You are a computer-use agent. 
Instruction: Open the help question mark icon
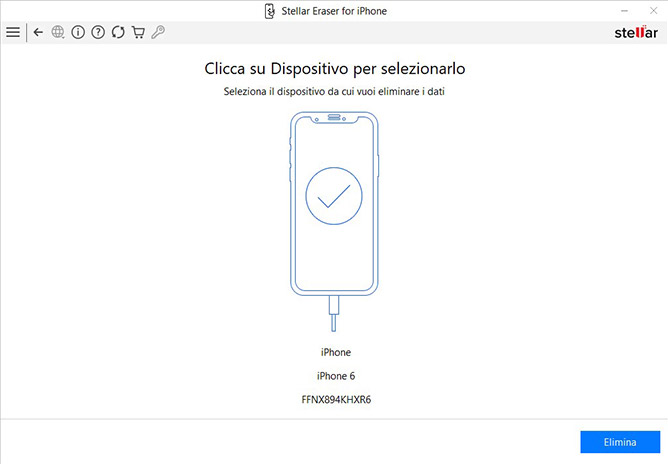[98, 32]
